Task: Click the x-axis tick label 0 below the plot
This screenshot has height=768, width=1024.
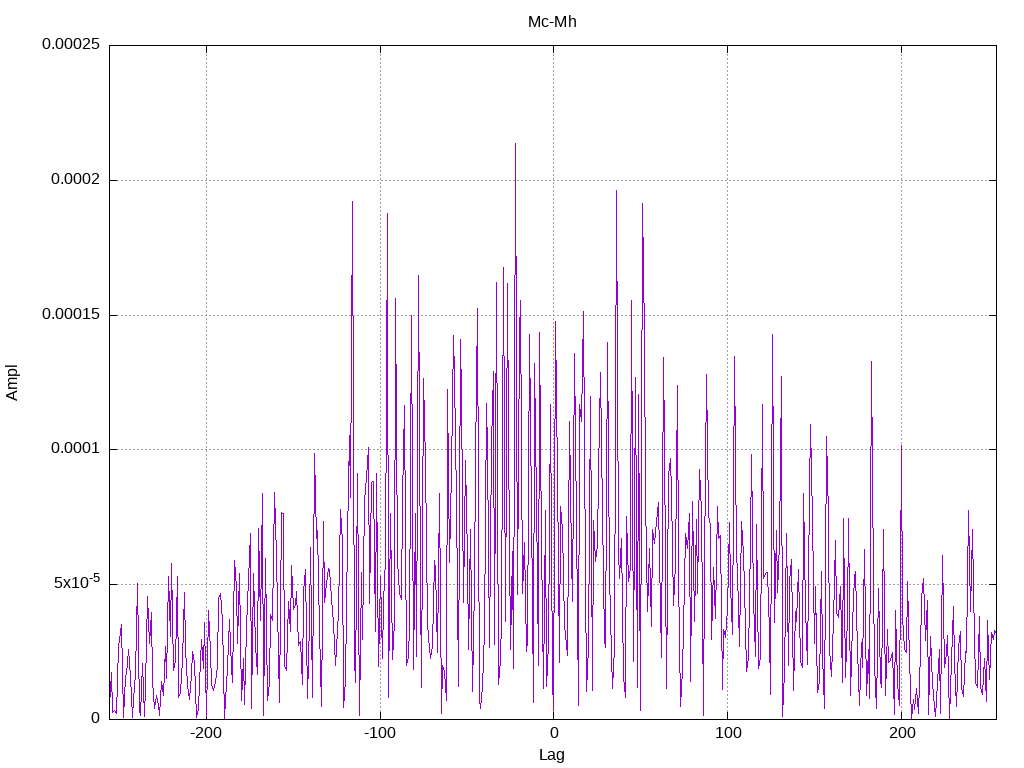Action: pos(554,733)
